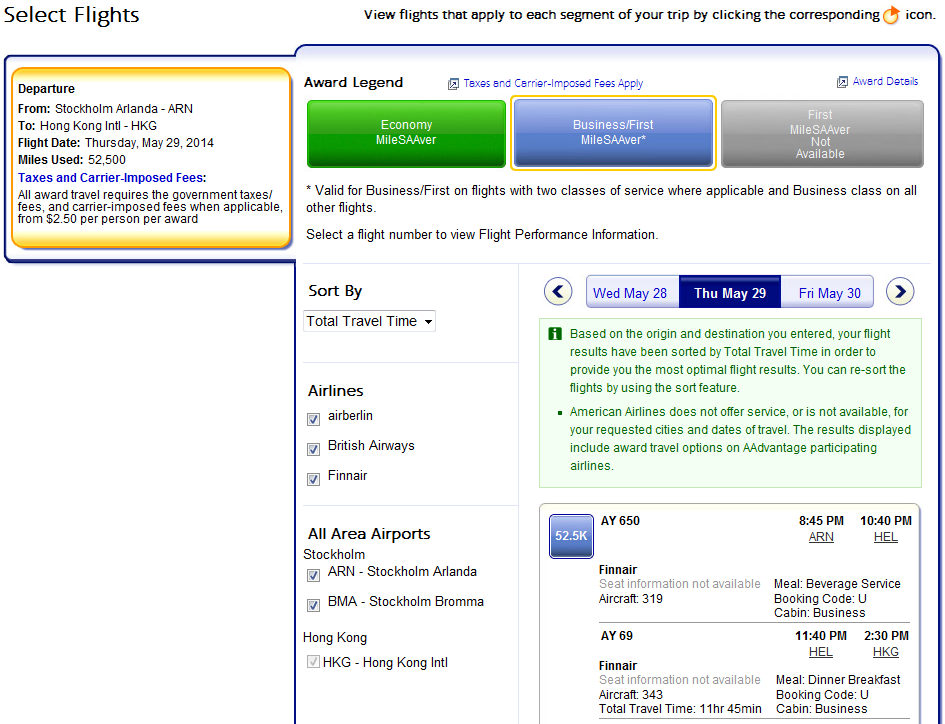Toggle ARN - Stockholm Arlanda airport checkbox

tap(313, 575)
